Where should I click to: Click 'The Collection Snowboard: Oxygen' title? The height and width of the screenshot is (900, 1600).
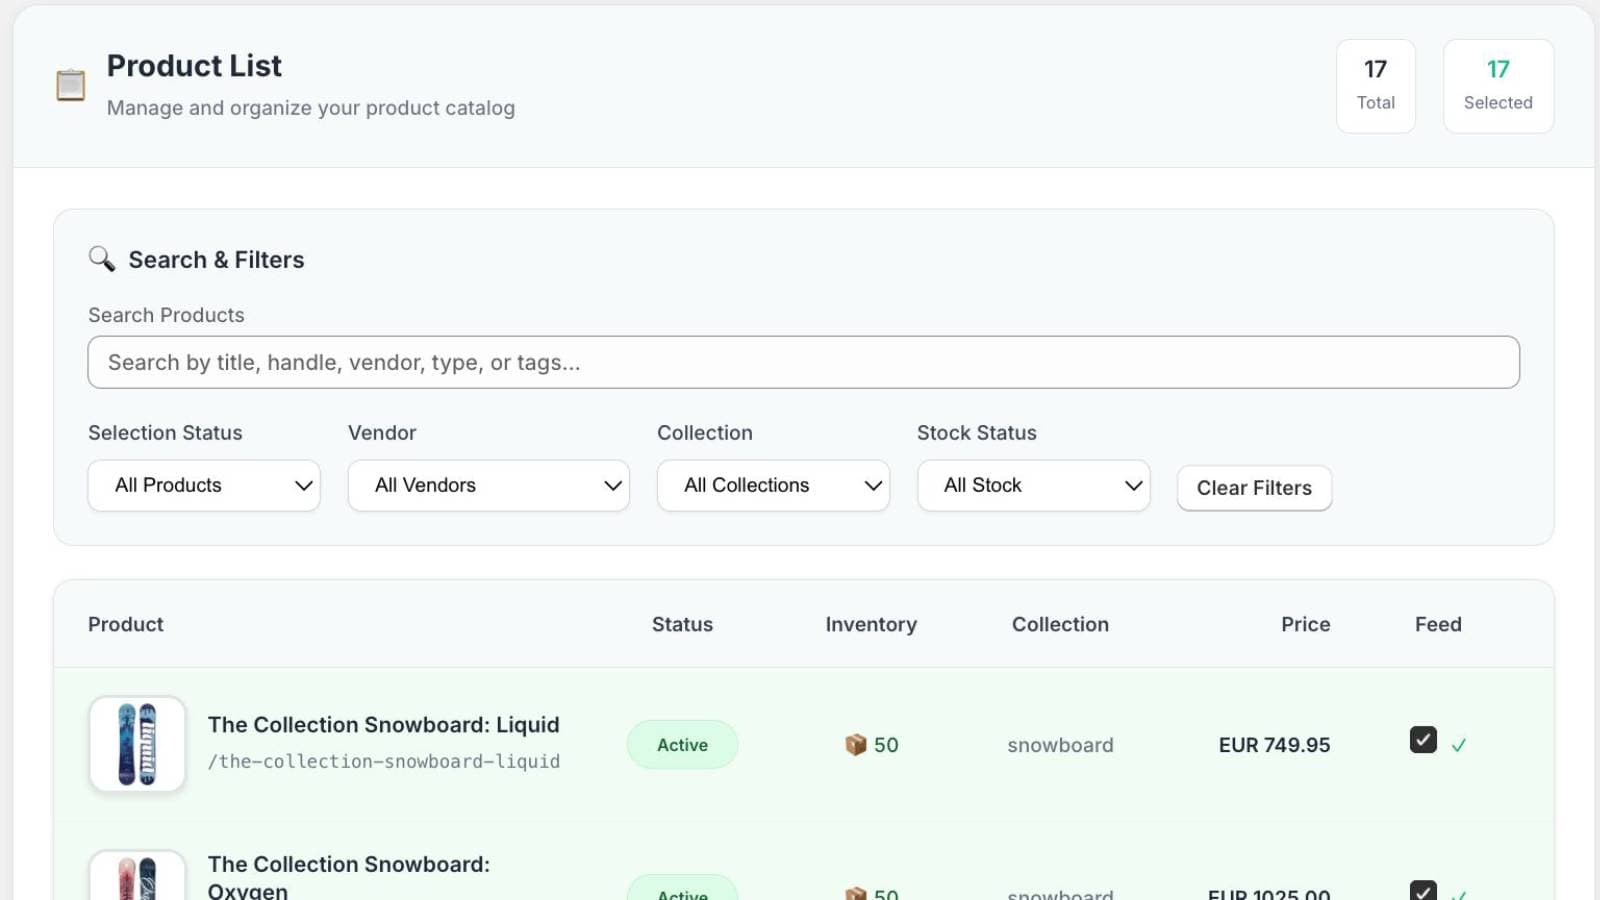349,877
